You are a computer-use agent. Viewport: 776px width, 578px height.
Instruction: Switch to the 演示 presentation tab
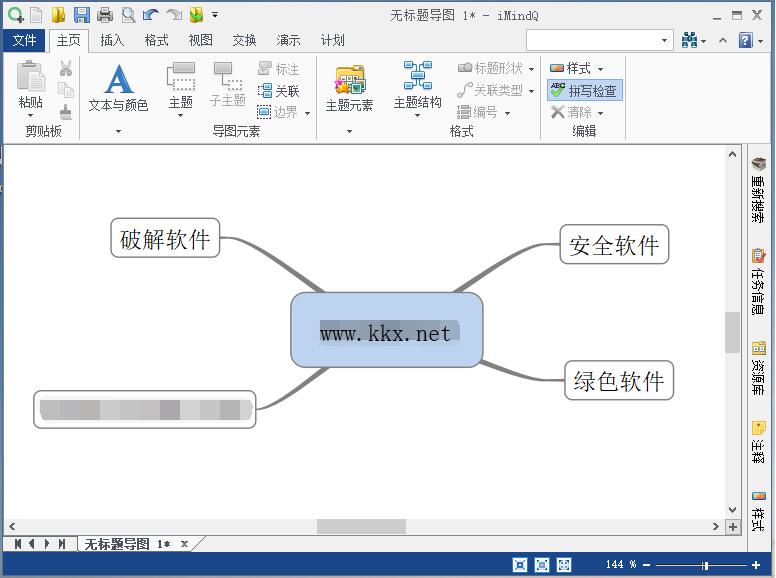pyautogui.click(x=288, y=40)
